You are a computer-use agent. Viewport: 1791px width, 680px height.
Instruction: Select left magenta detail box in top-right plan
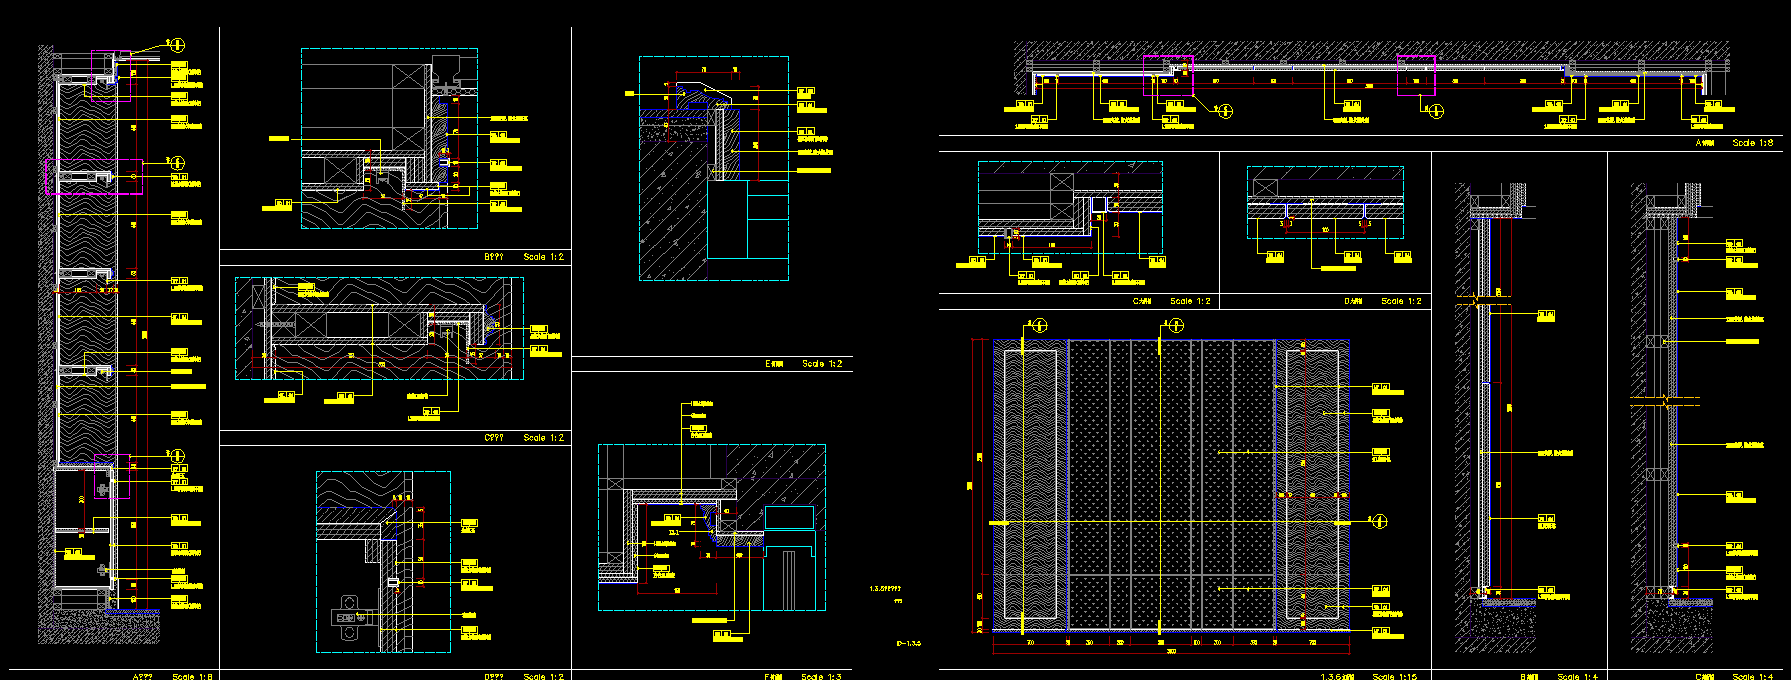coord(1168,75)
